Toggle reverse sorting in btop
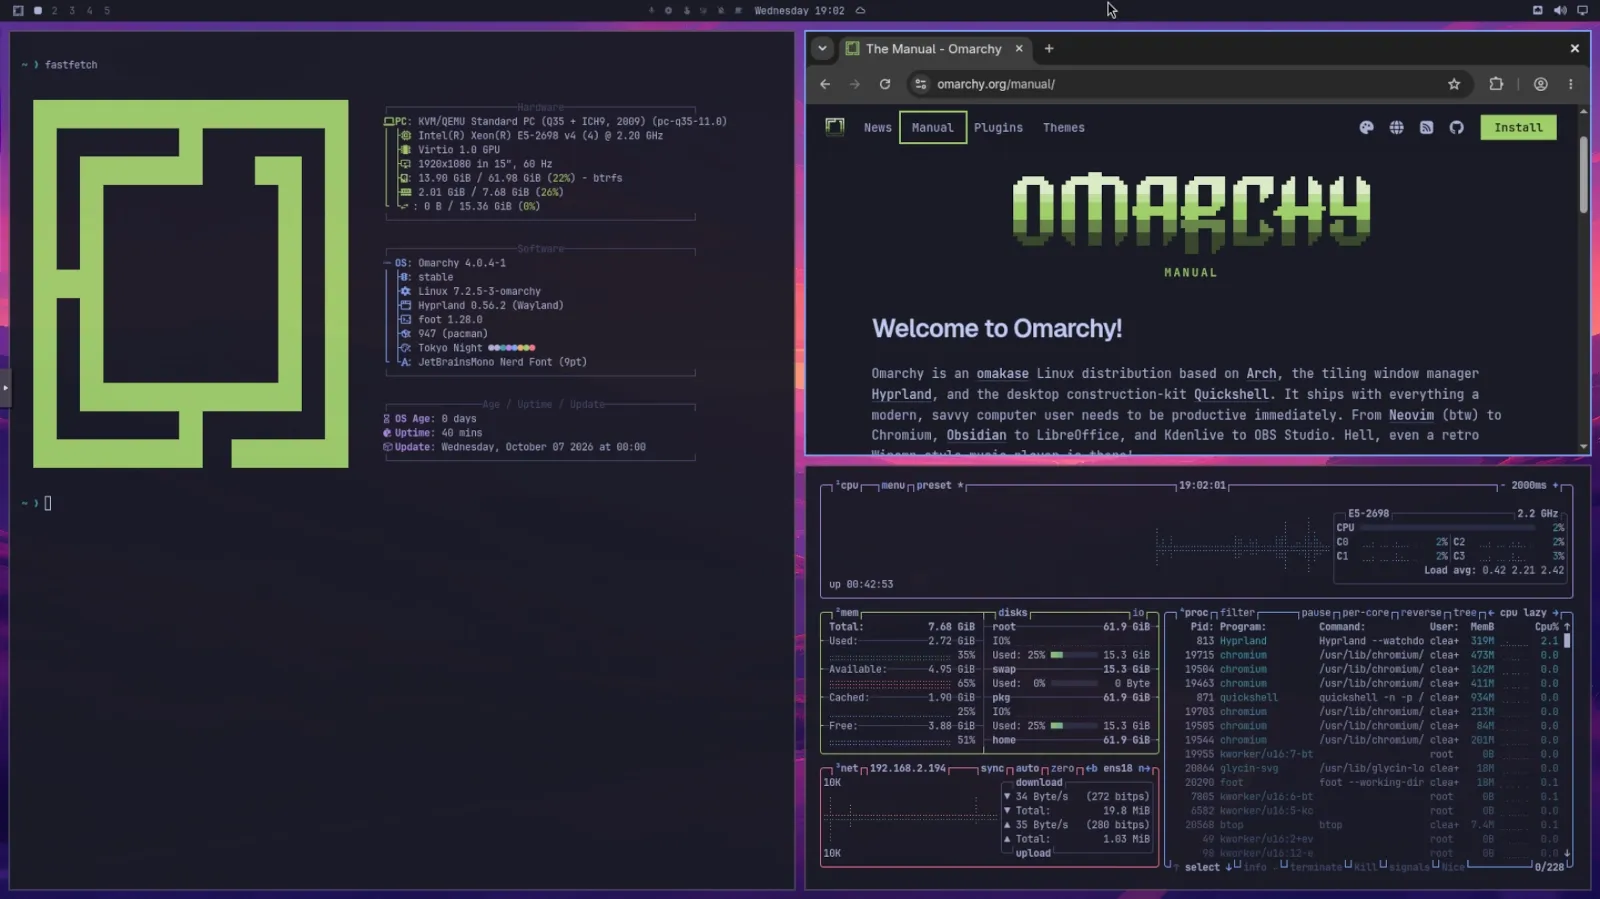This screenshot has width=1600, height=899. click(x=1421, y=613)
